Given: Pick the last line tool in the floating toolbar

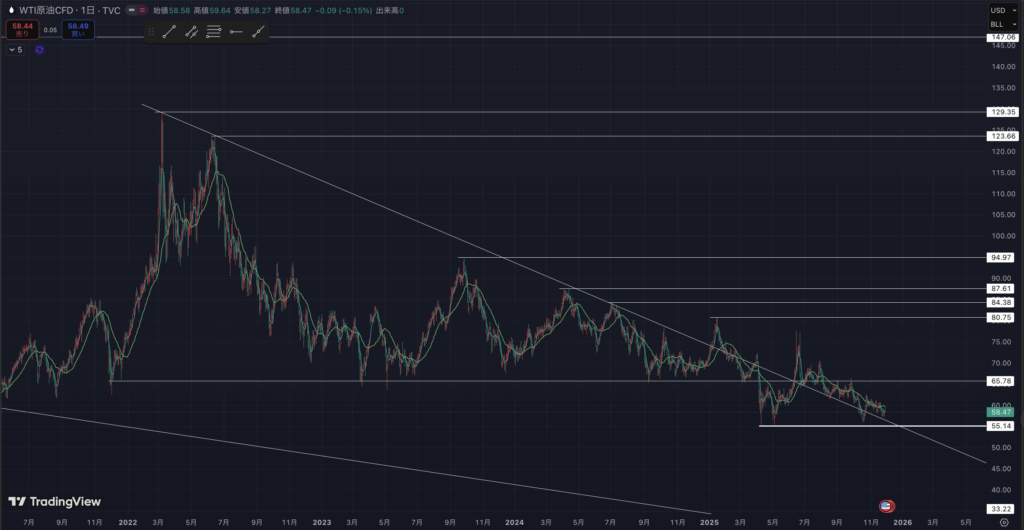Looking at the screenshot, I should 259,32.
